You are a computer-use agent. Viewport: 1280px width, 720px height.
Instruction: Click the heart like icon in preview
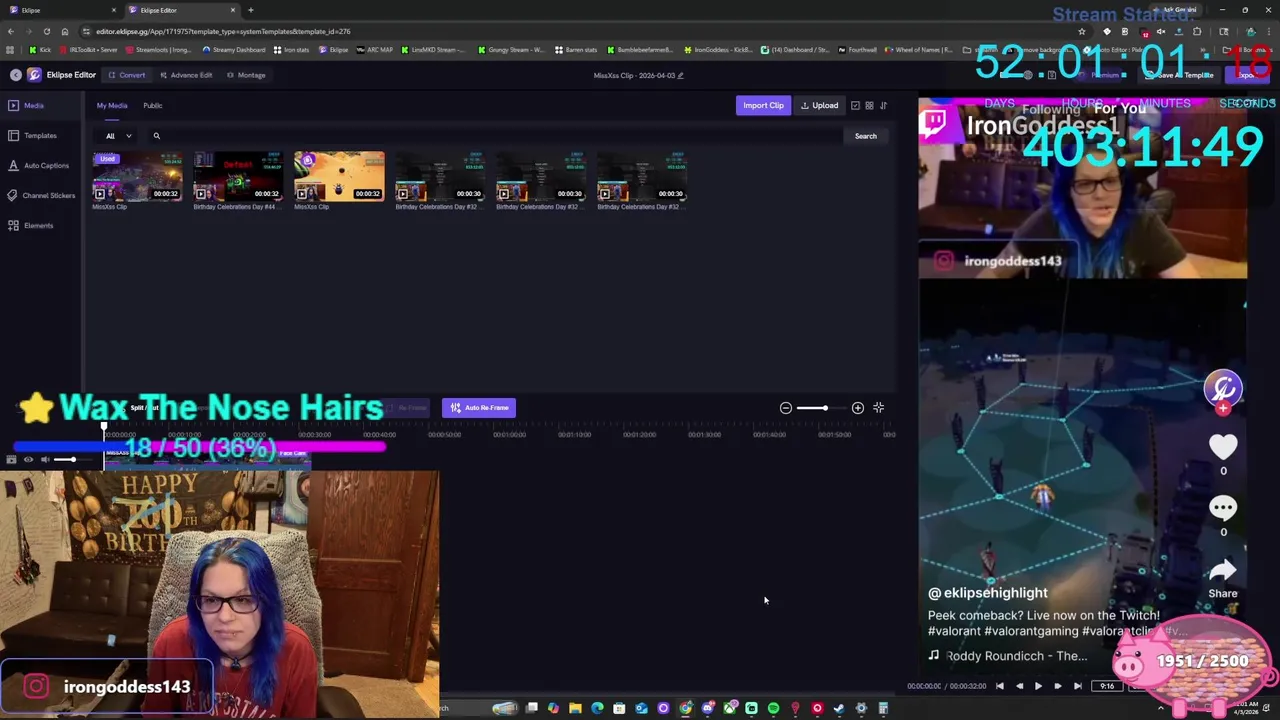pyautogui.click(x=1223, y=447)
